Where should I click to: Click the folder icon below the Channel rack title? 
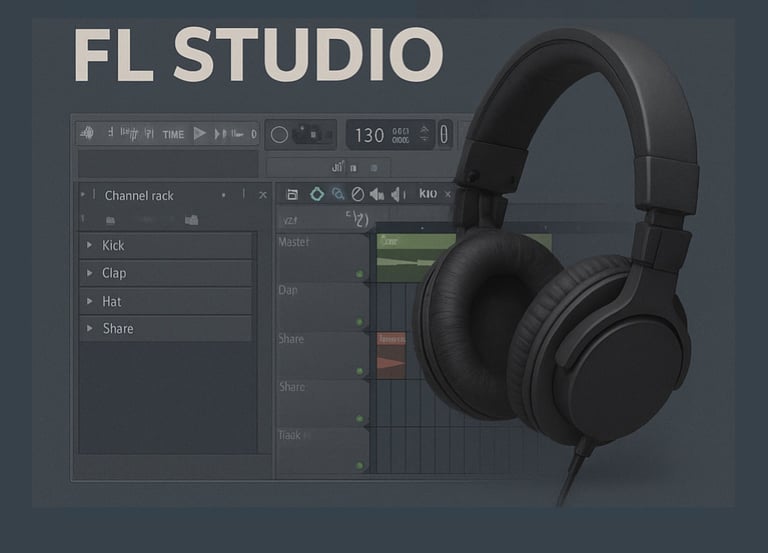192,220
